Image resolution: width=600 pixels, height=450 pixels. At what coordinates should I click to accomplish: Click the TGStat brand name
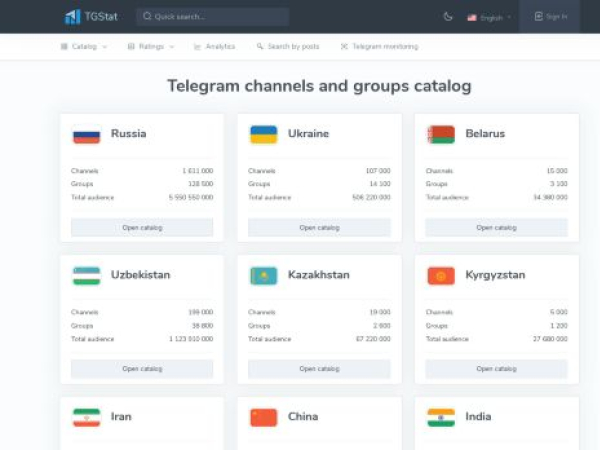[101, 16]
